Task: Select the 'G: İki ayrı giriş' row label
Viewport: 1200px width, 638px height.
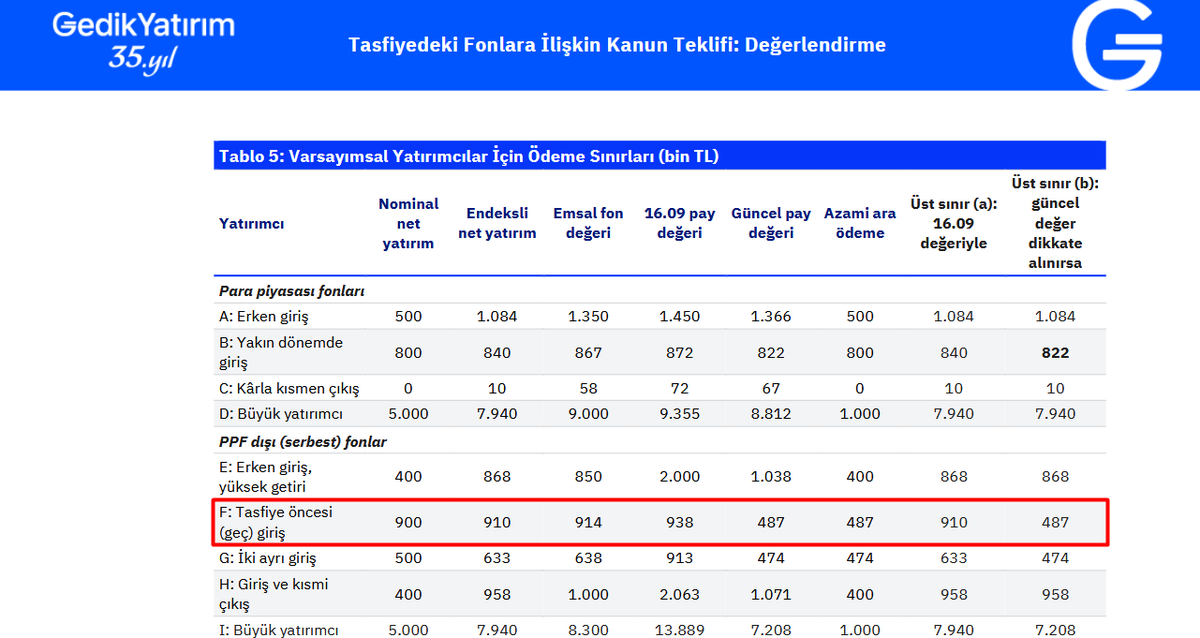Action: [x=270, y=558]
